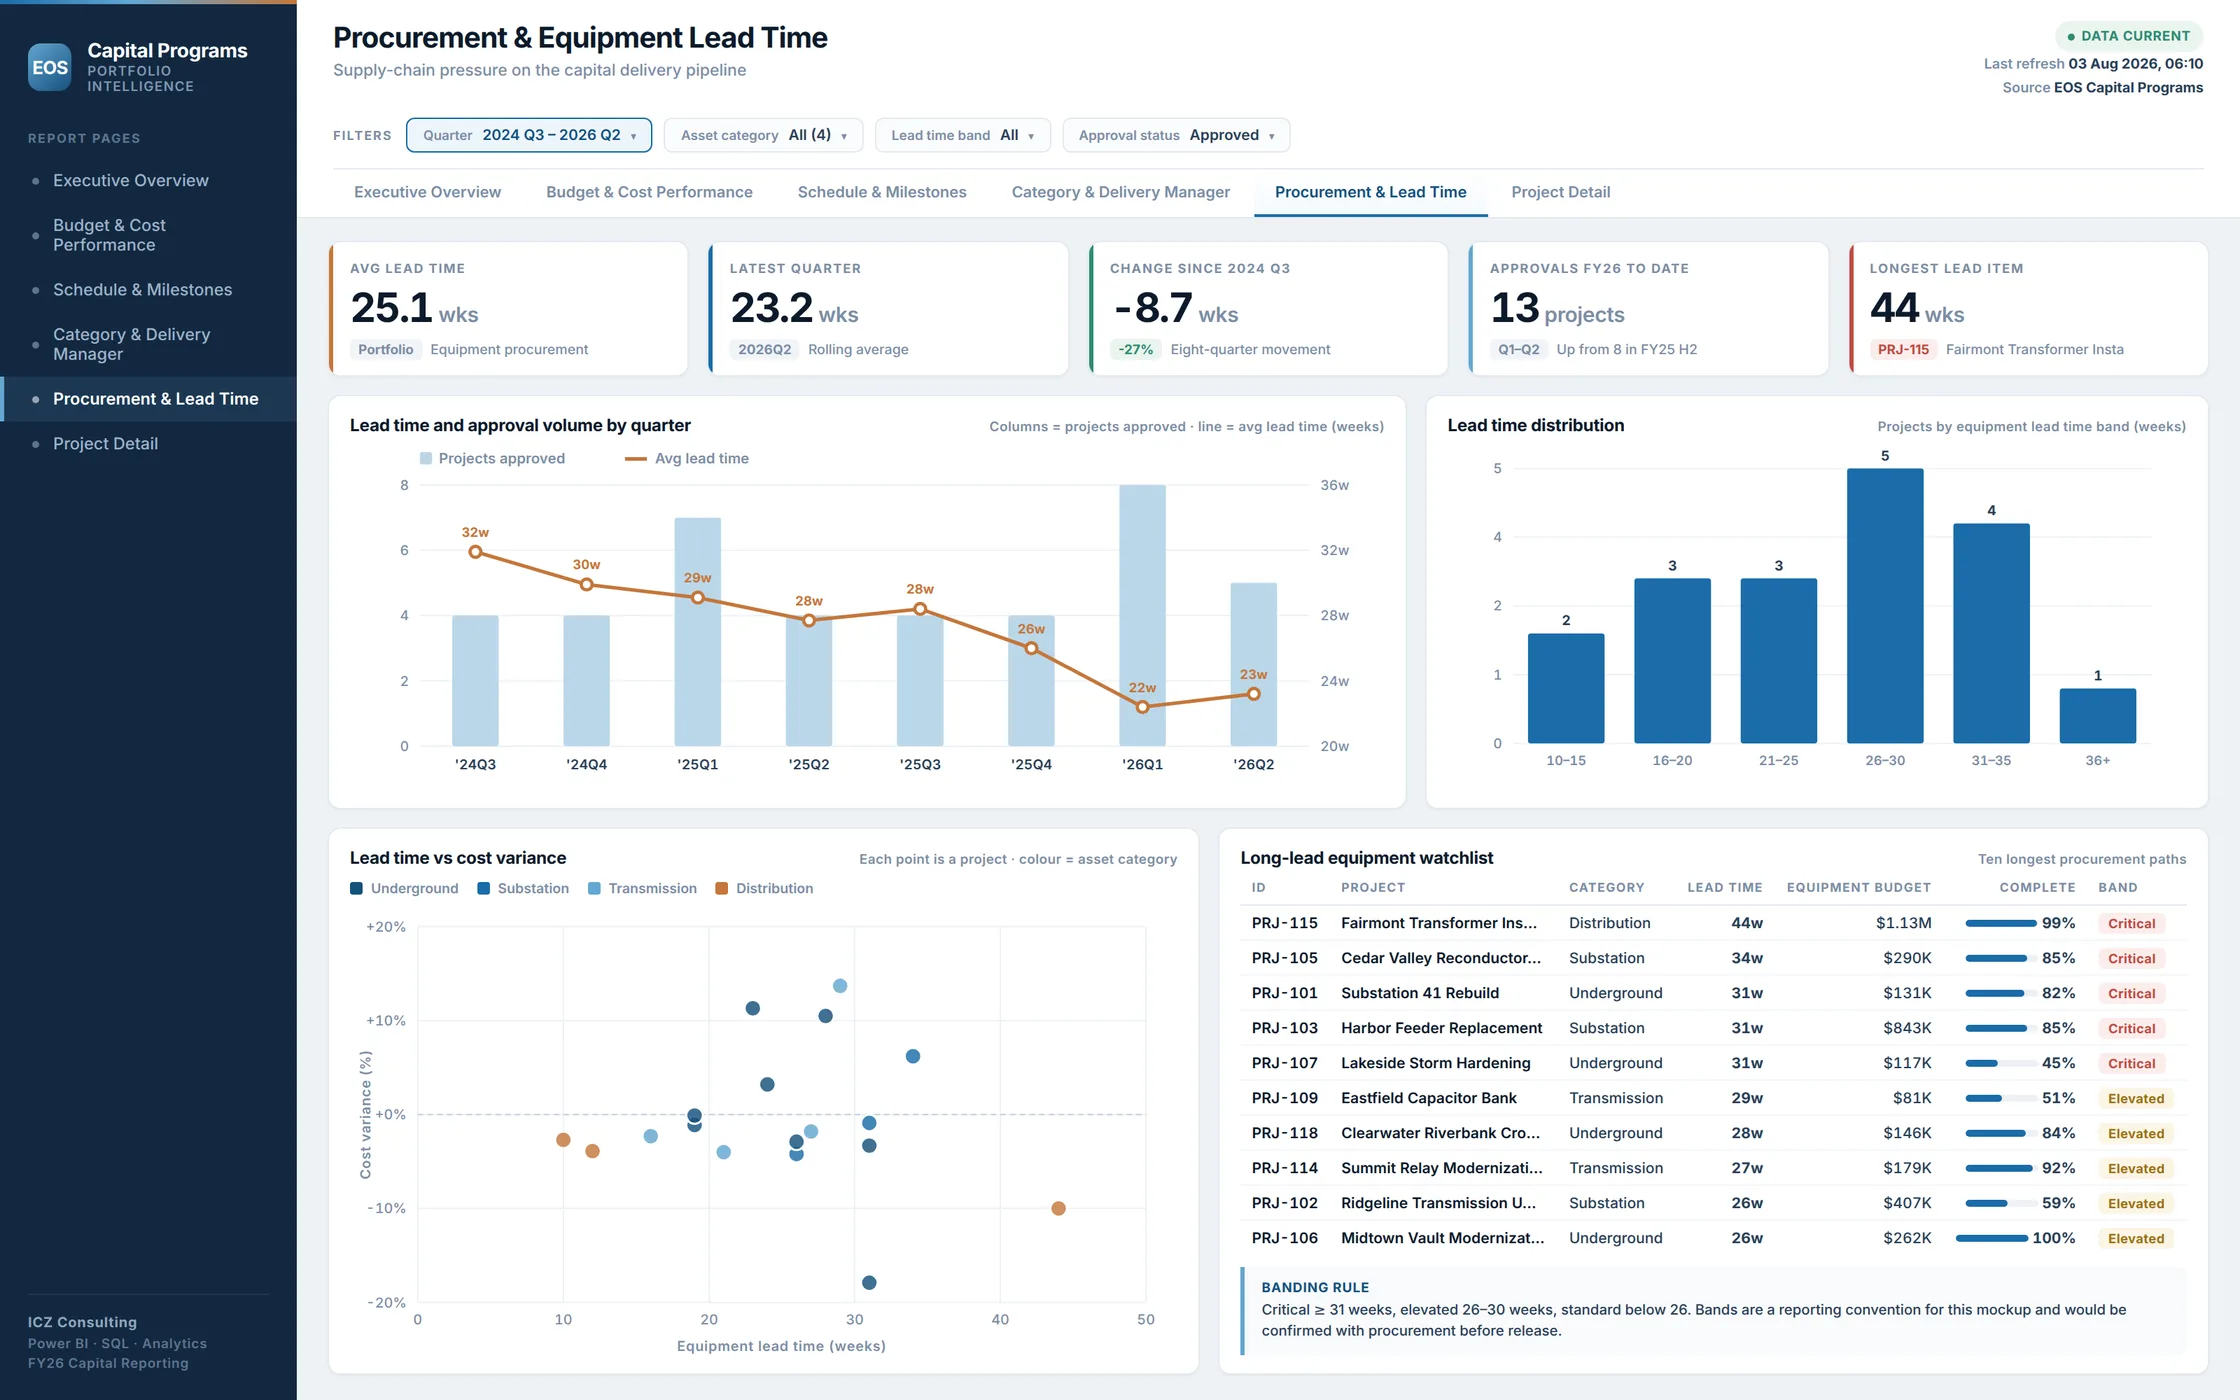Open the Schedule & Milestones tab

[x=882, y=192]
